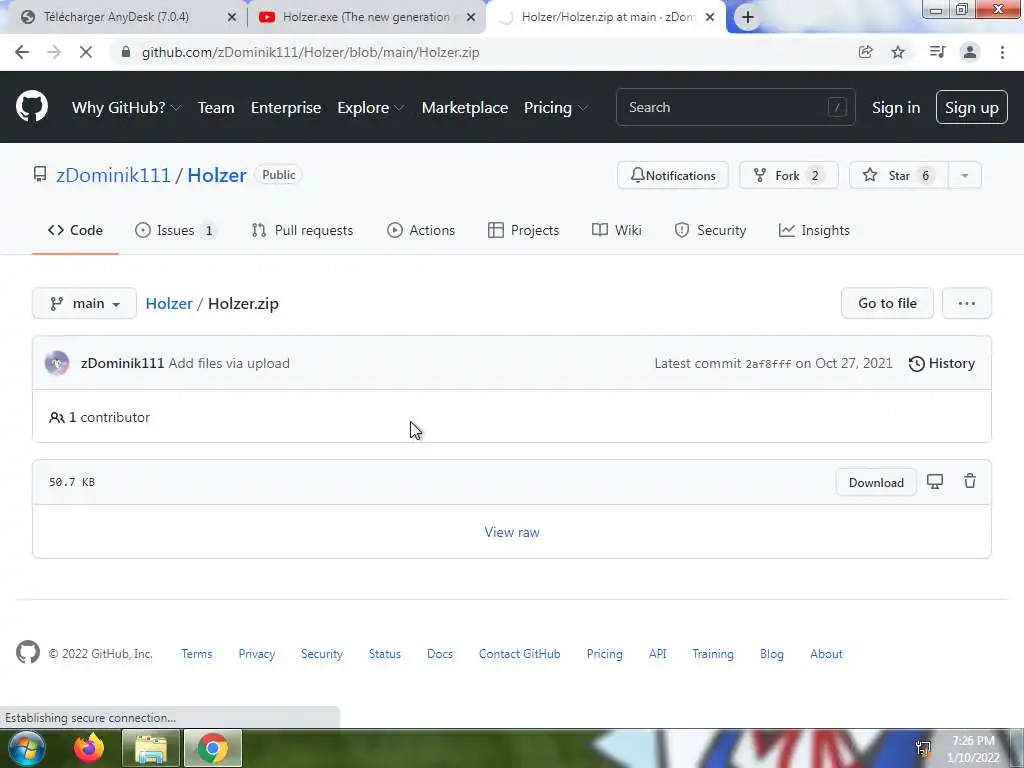The width and height of the screenshot is (1024, 768).
Task: Click the Add files via upload commit message
Action: (229, 364)
